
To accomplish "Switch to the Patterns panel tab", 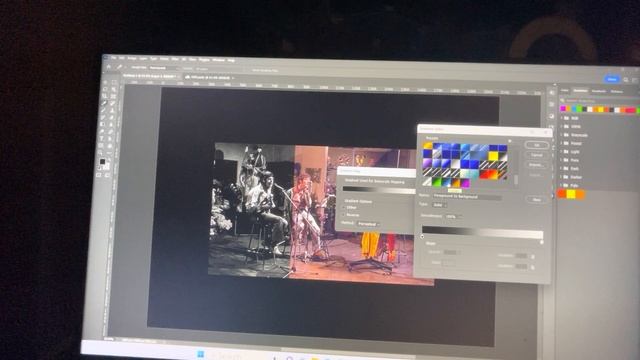I will click(617, 92).
